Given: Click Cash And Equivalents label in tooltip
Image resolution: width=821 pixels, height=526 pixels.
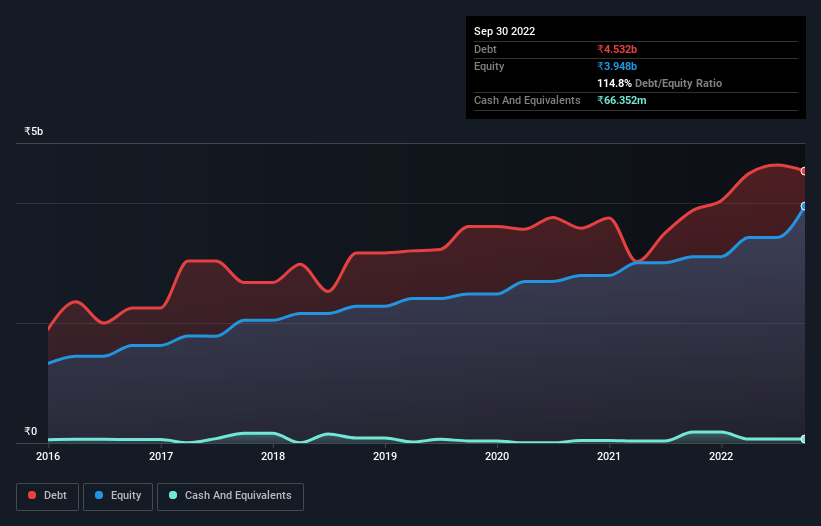Looking at the screenshot, I should click(x=527, y=100).
